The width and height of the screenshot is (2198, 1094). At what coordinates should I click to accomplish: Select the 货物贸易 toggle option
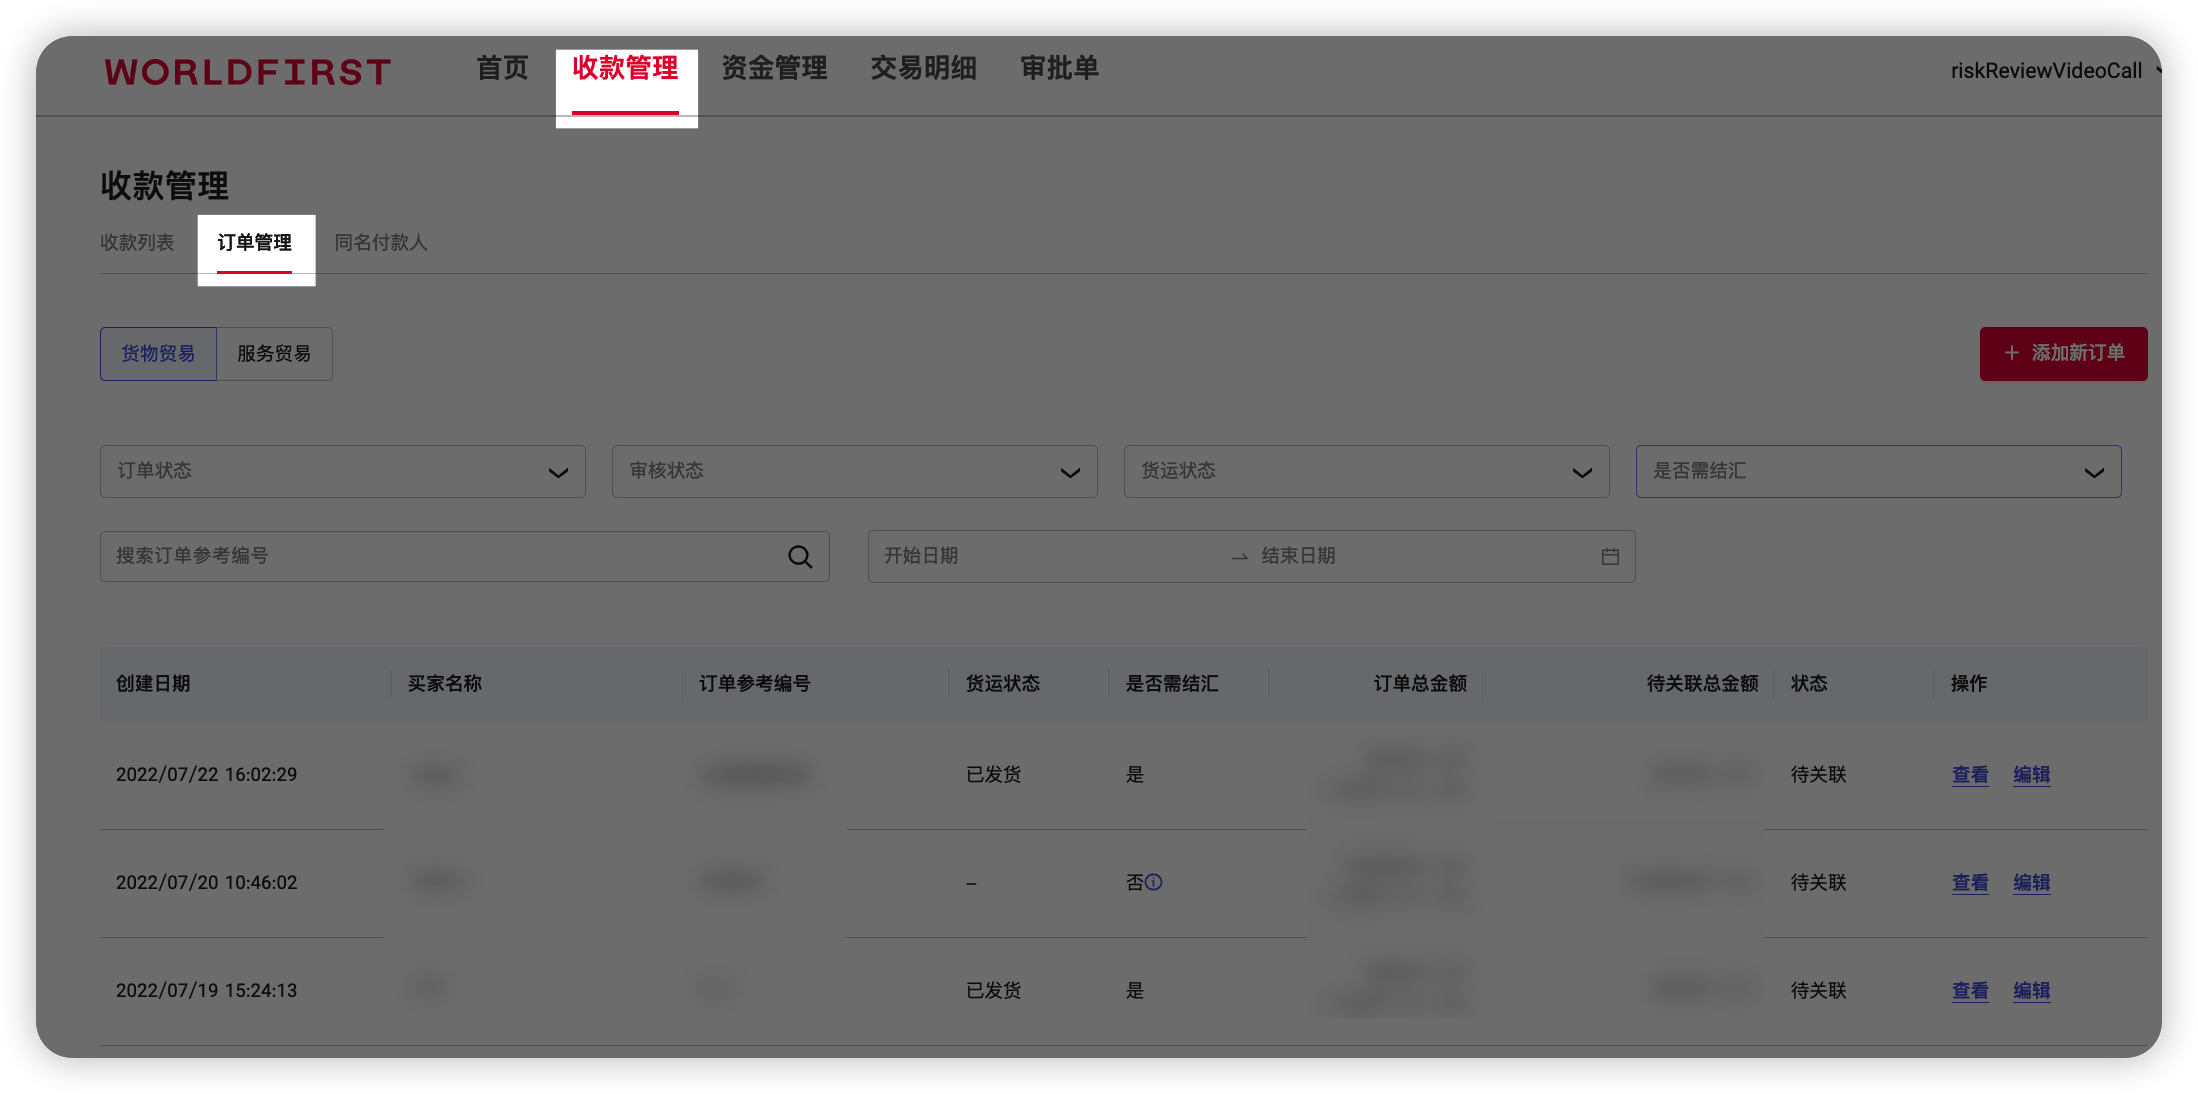coord(158,354)
